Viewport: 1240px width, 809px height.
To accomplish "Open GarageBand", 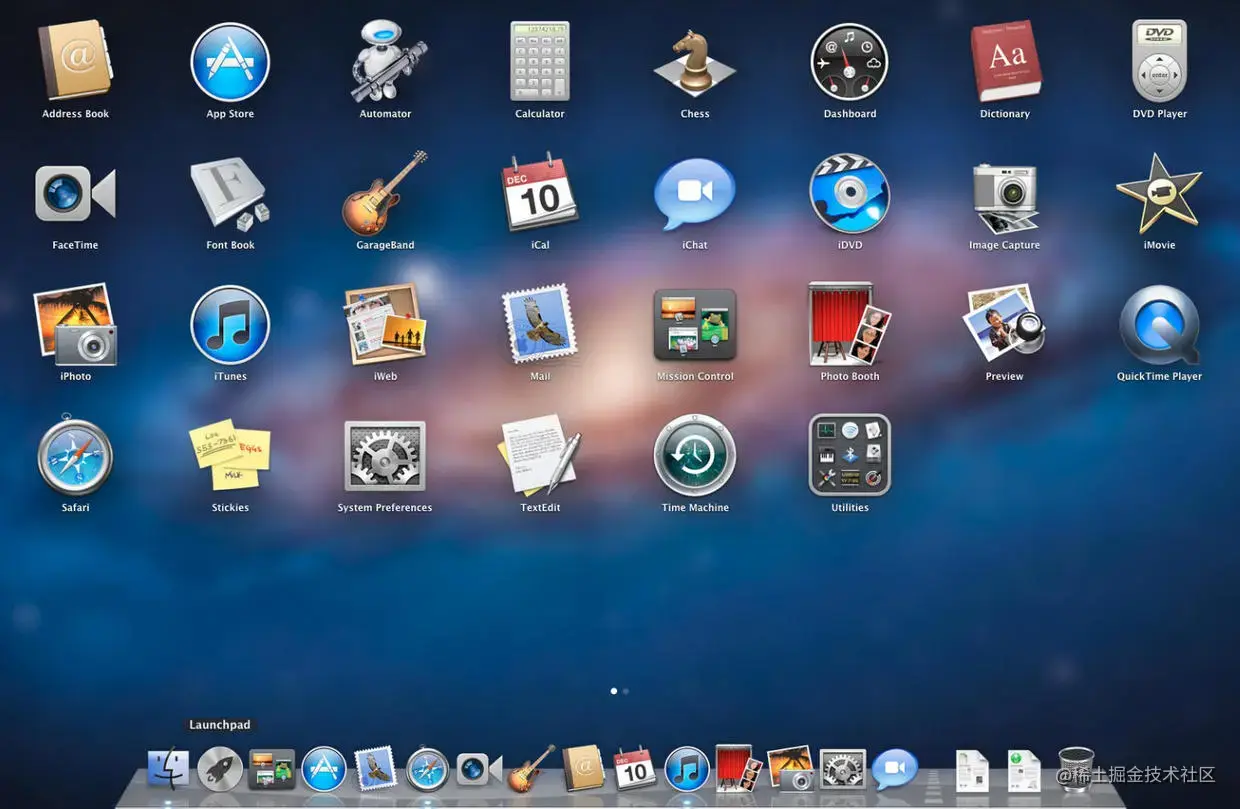I will [385, 194].
